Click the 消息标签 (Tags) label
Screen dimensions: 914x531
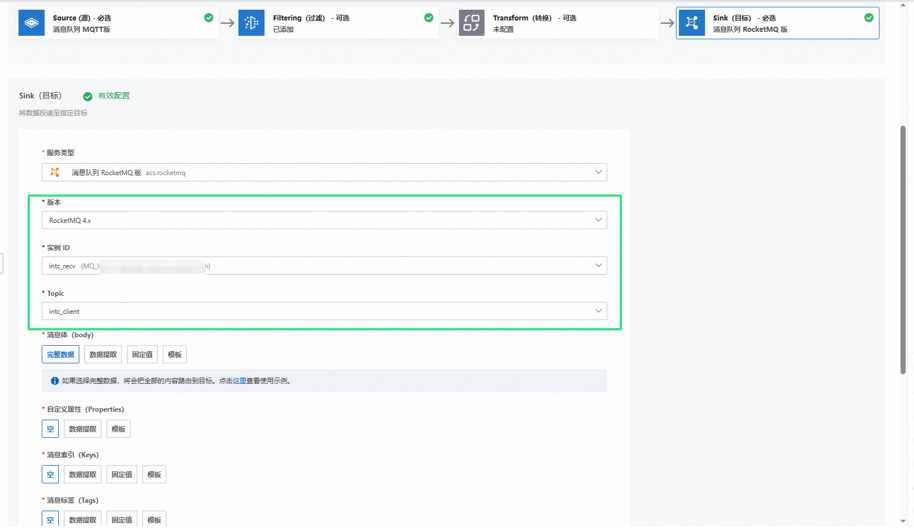pos(73,500)
